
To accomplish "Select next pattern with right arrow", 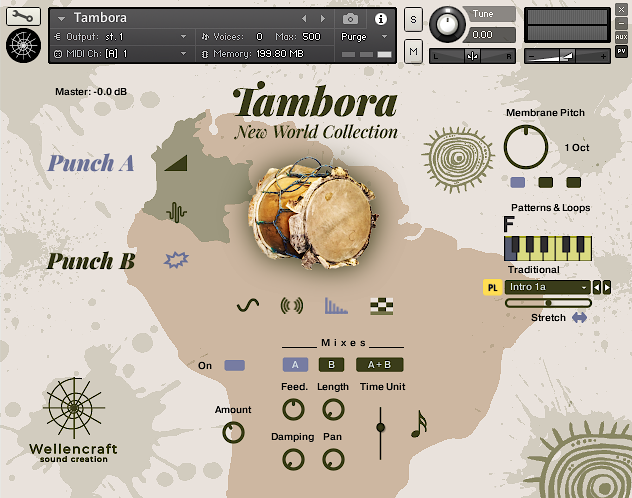I will pos(607,287).
